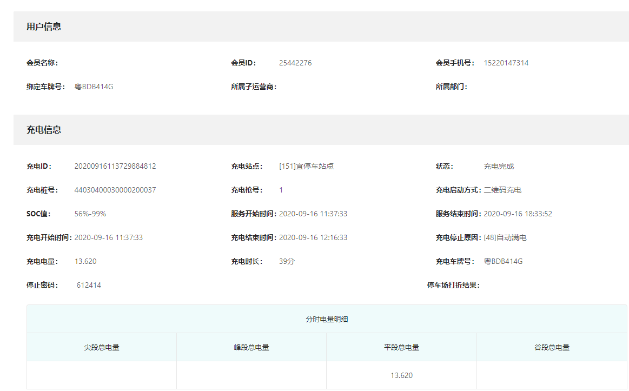Screen dimensions: 629x391
Task: Click the 充电枪号 value 1
Action: tap(281, 190)
